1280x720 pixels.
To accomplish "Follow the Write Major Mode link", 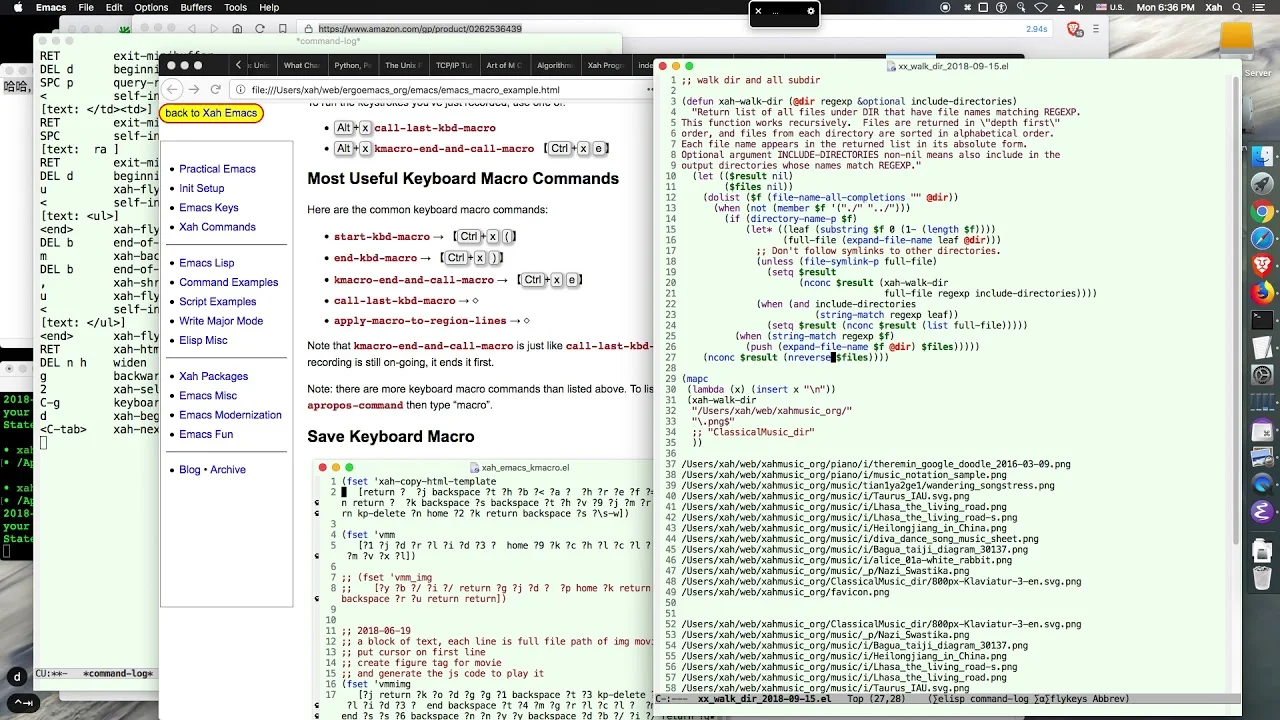I will pos(221,321).
